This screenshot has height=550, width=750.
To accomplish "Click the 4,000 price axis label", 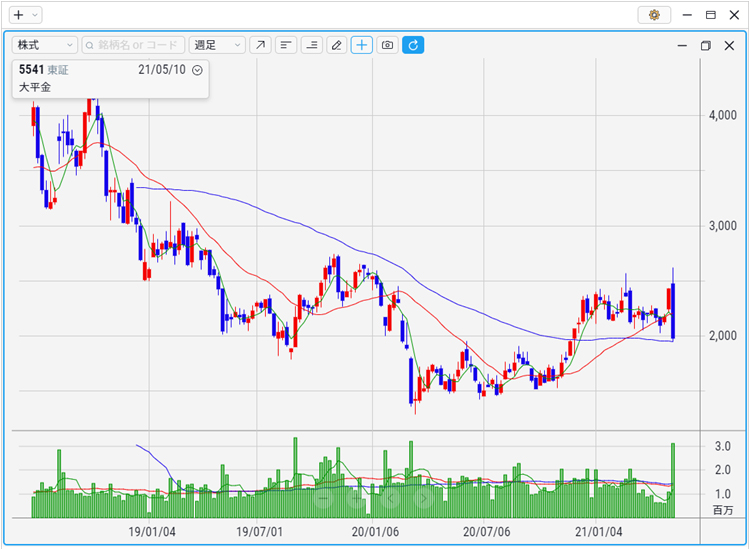I will pyautogui.click(x=723, y=115).
